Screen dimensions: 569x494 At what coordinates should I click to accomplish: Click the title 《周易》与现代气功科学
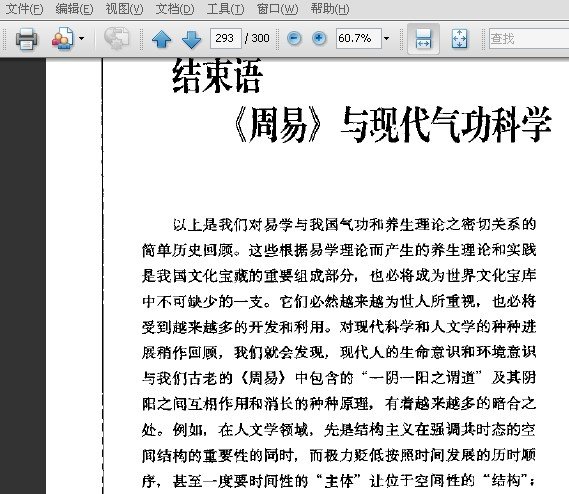click(x=392, y=124)
